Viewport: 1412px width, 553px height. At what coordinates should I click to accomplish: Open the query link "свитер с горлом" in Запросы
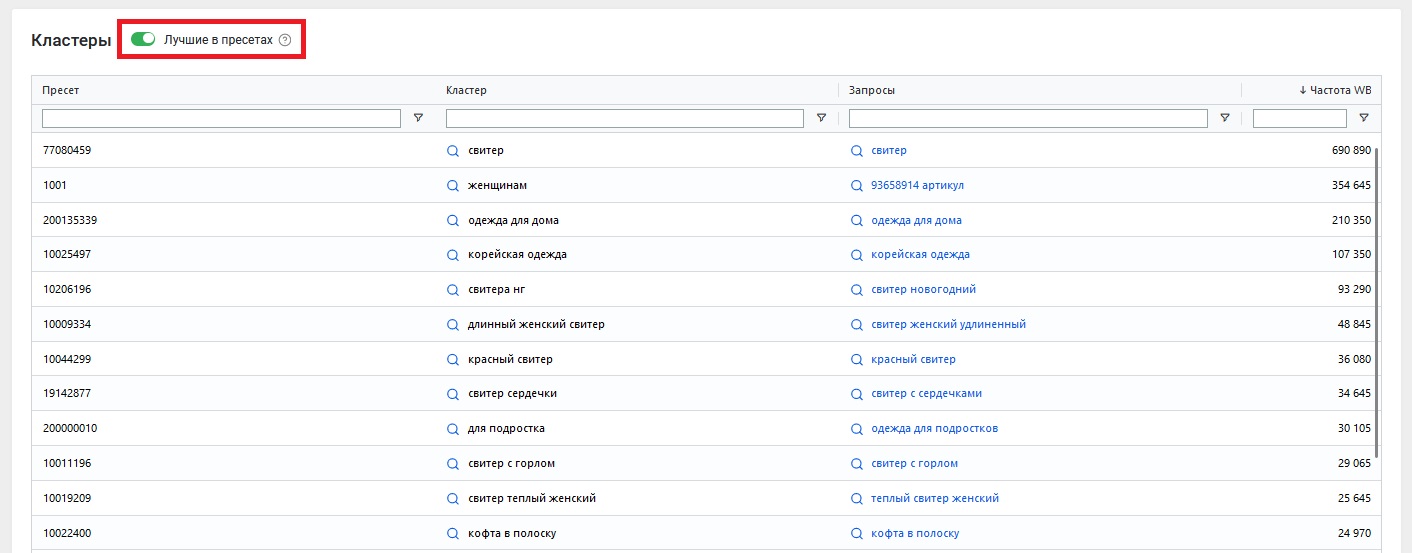click(x=915, y=464)
